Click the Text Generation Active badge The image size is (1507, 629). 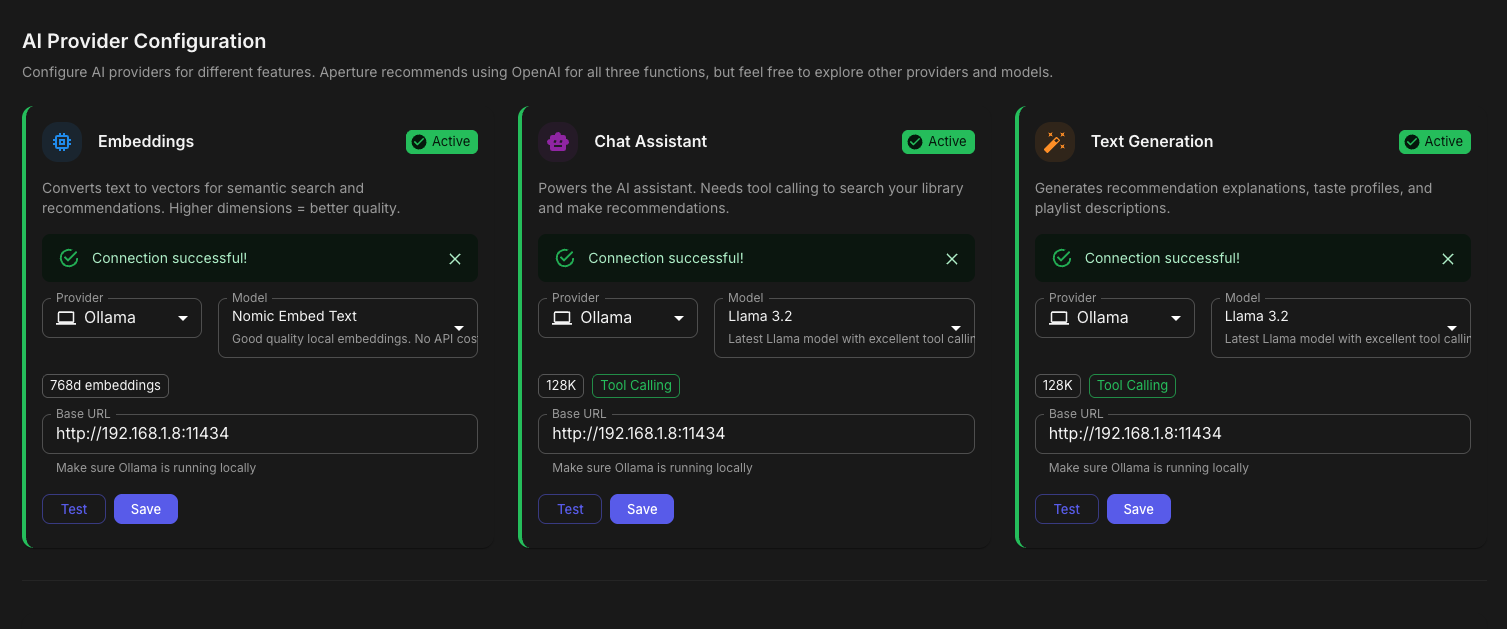pyautogui.click(x=1434, y=142)
